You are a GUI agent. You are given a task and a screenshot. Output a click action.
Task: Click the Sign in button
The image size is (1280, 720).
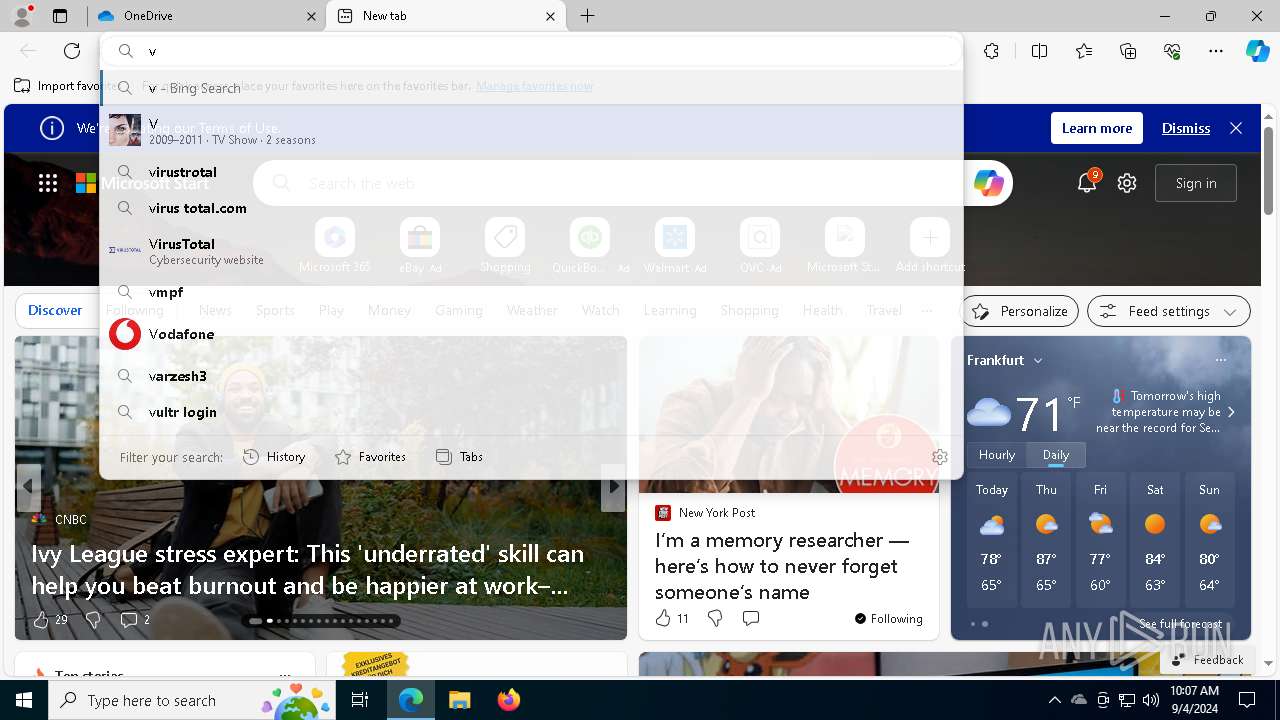(1196, 183)
